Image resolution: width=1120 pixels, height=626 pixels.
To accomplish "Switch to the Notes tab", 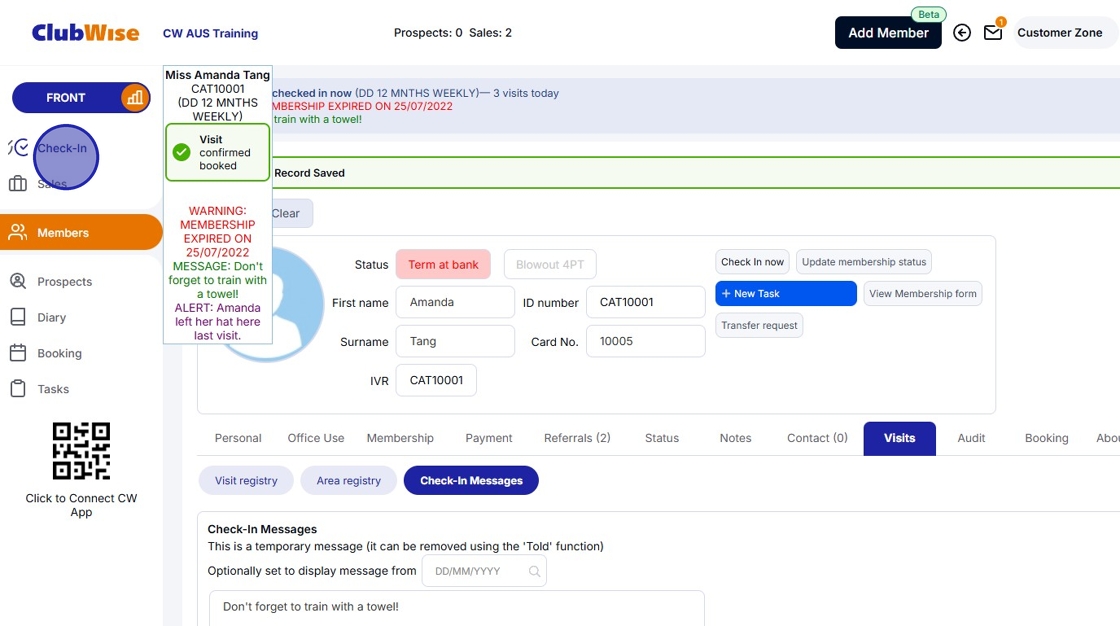I will tap(735, 438).
